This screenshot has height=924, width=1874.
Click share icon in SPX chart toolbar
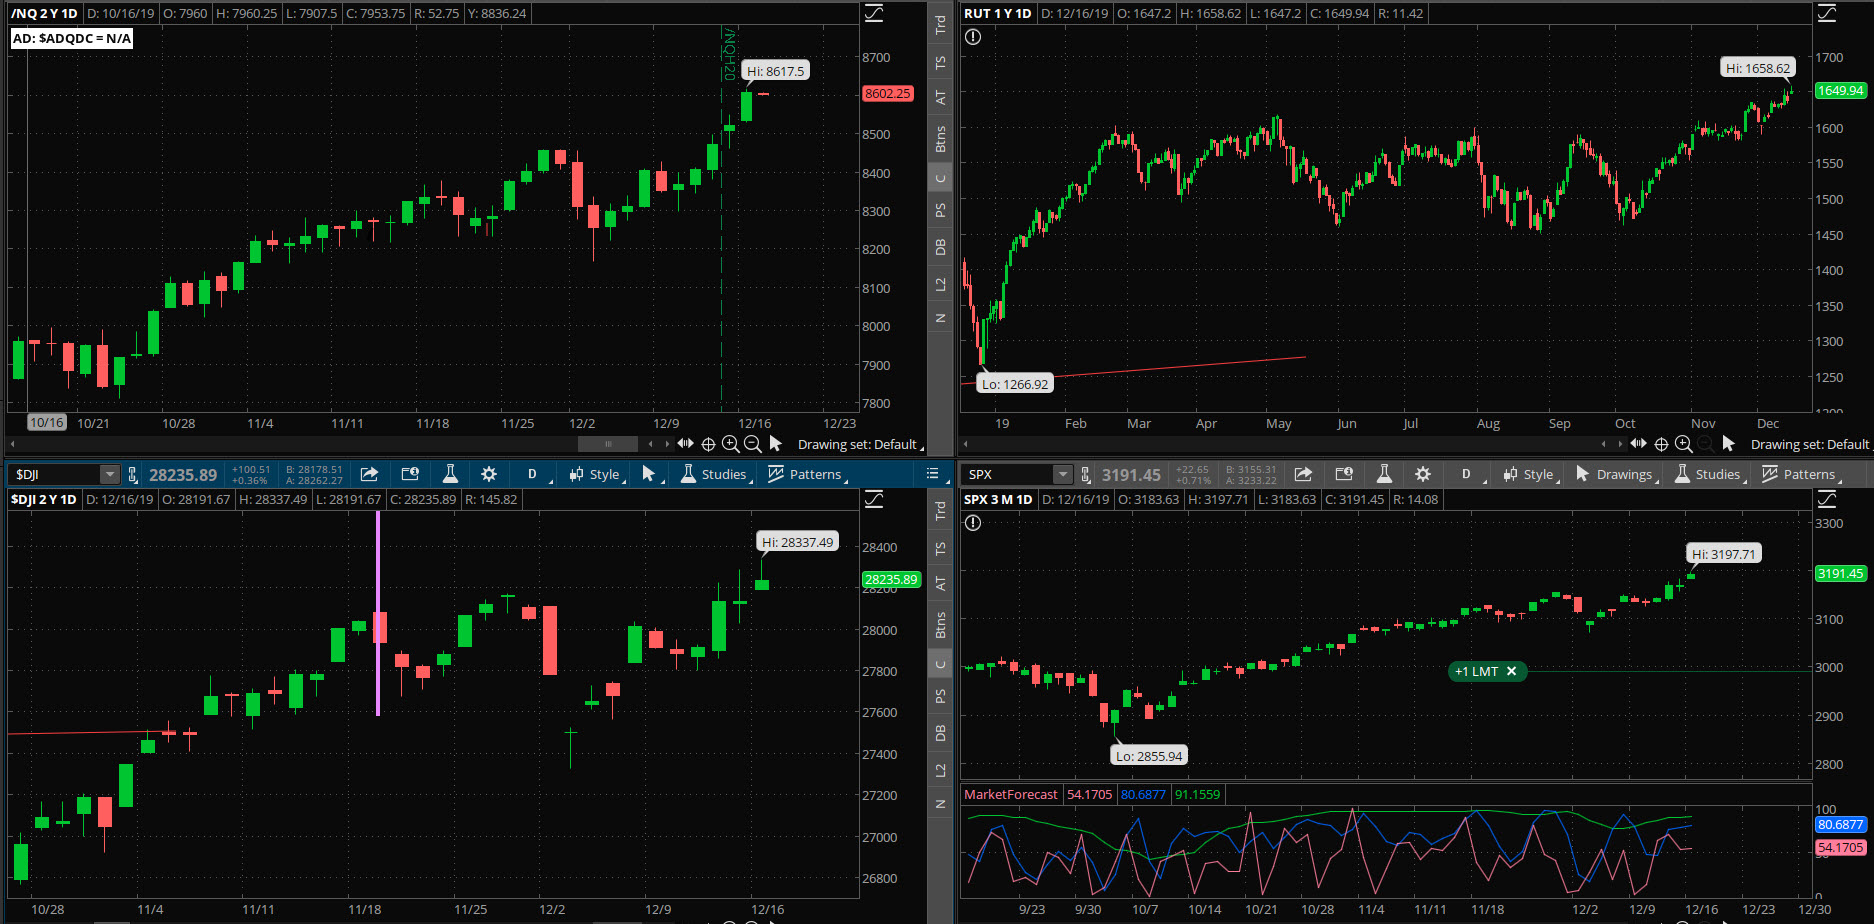click(x=1303, y=474)
